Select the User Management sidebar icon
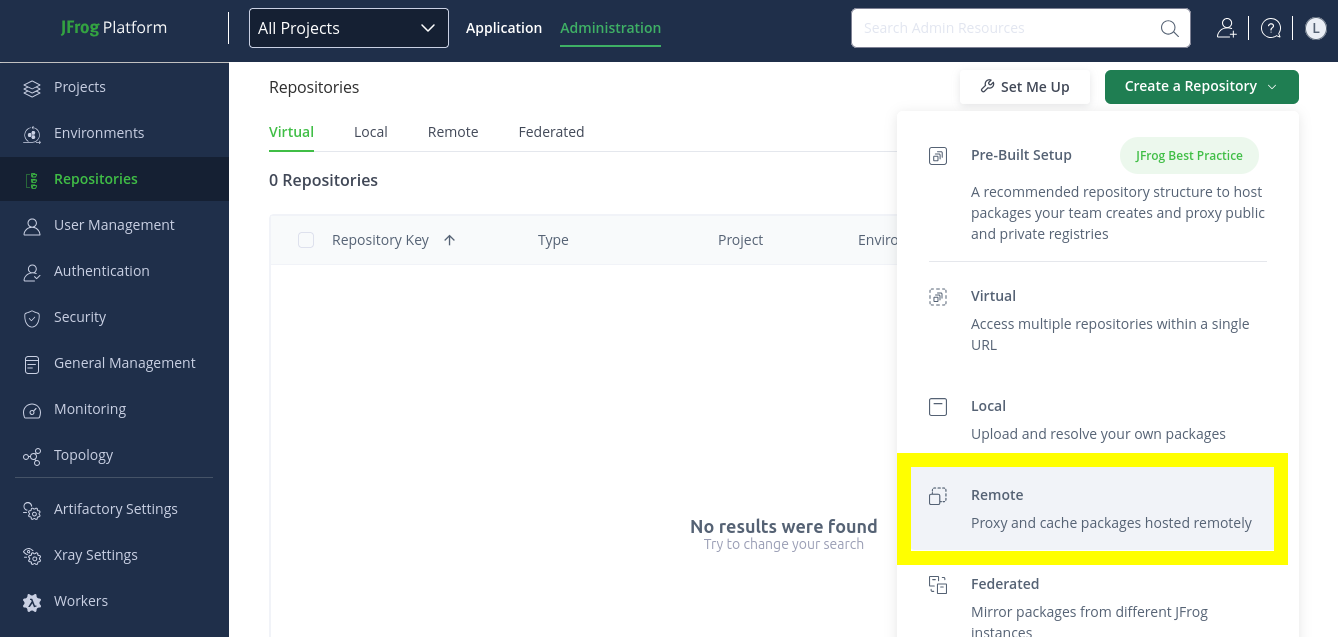 [31, 224]
